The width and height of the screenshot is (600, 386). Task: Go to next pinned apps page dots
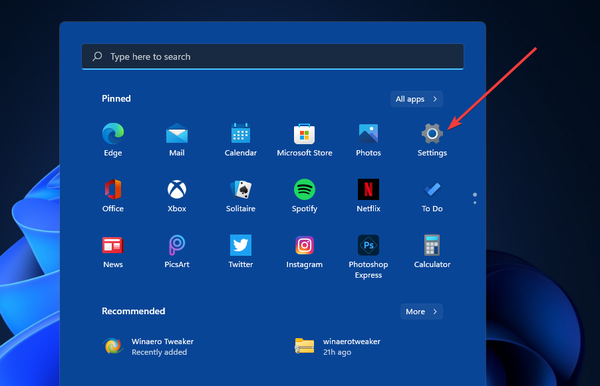pos(475,198)
